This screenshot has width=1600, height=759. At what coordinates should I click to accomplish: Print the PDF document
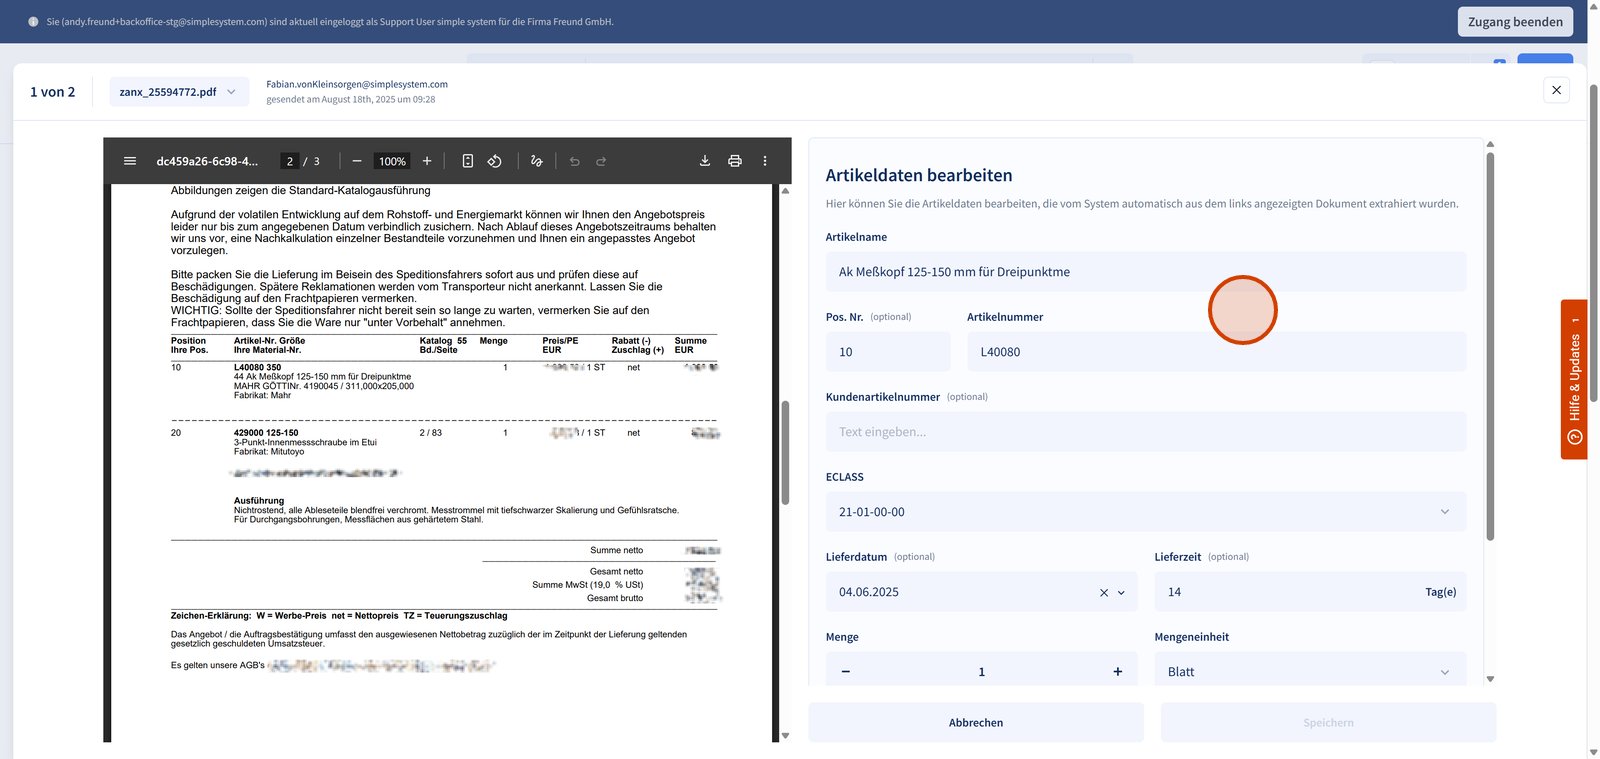click(x=735, y=161)
